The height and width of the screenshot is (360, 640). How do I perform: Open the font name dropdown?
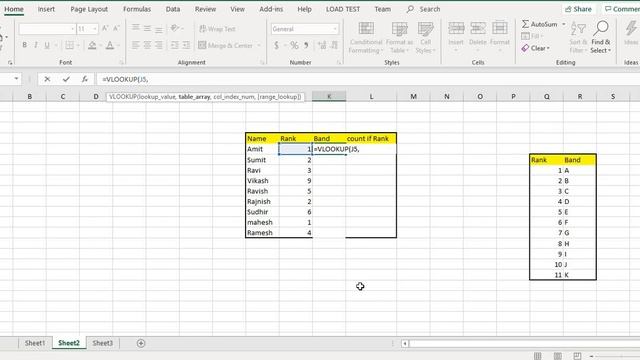[73, 29]
